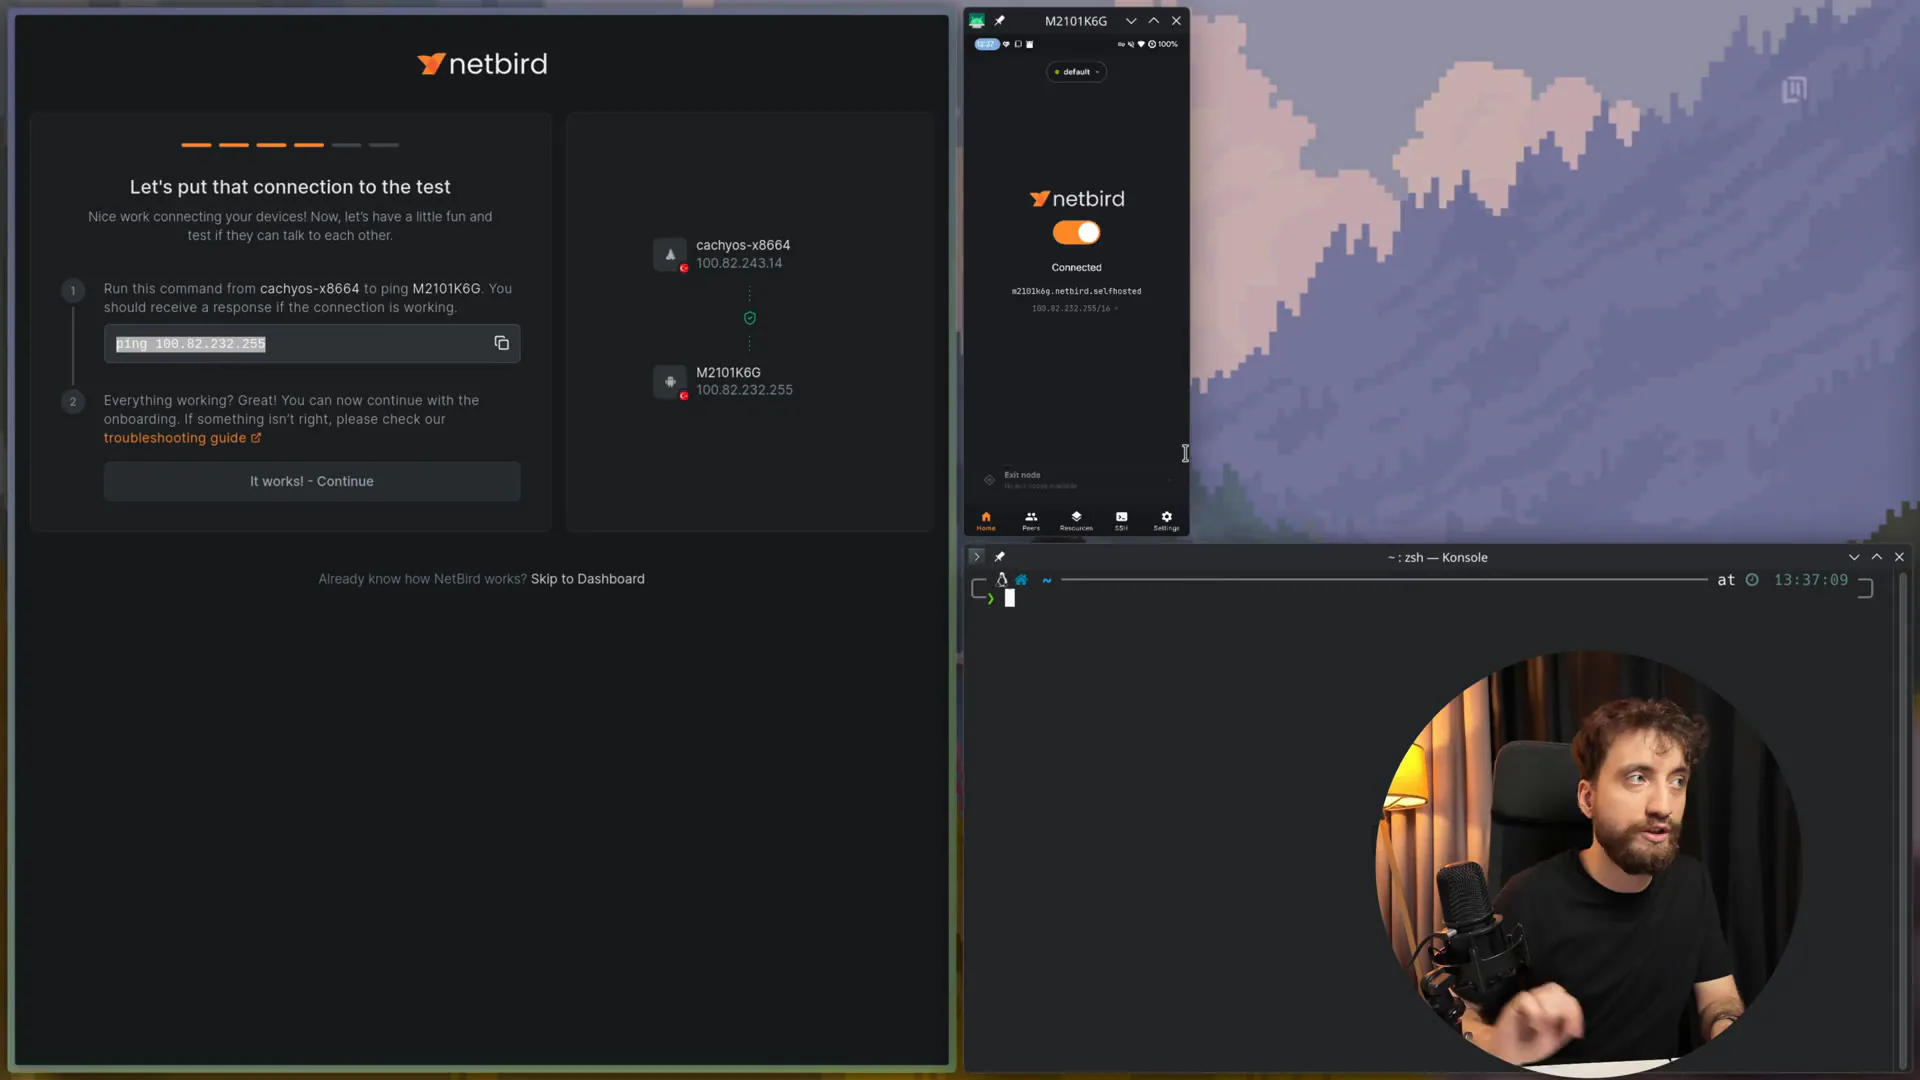Open Peers tab in phone NetBird app

(1031, 521)
